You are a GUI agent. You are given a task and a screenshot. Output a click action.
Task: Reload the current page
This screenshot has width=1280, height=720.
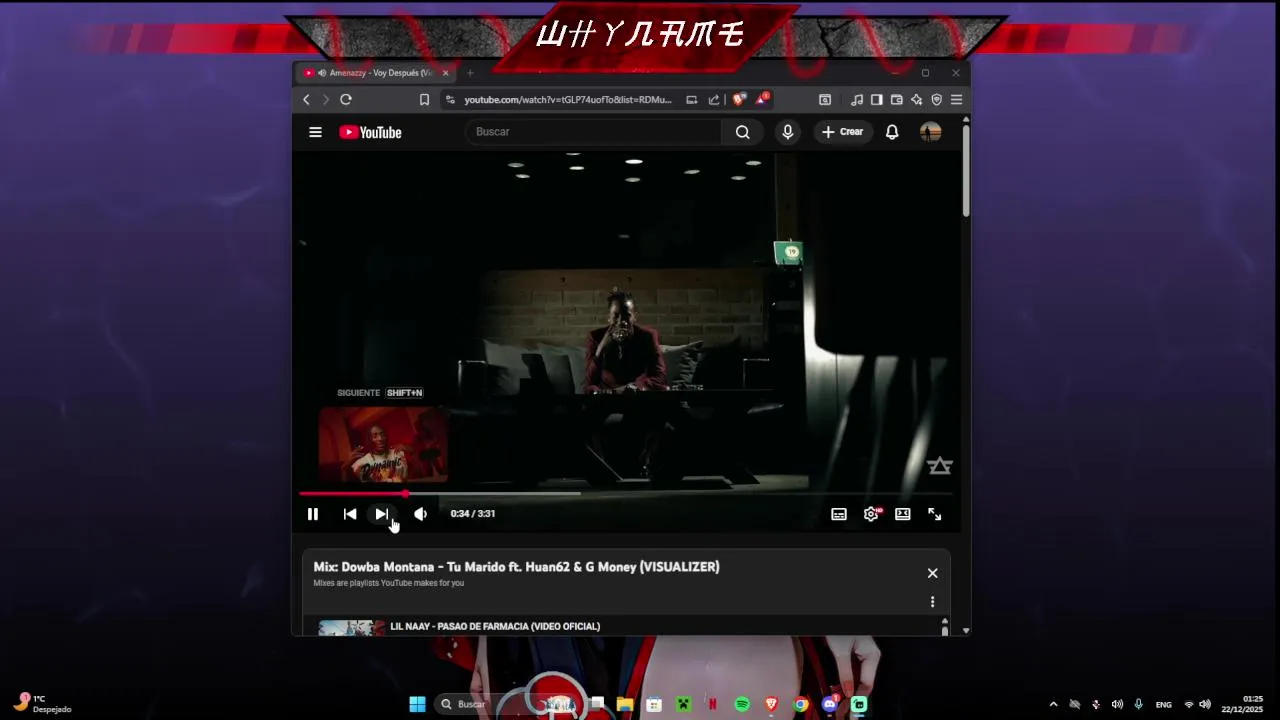point(346,100)
